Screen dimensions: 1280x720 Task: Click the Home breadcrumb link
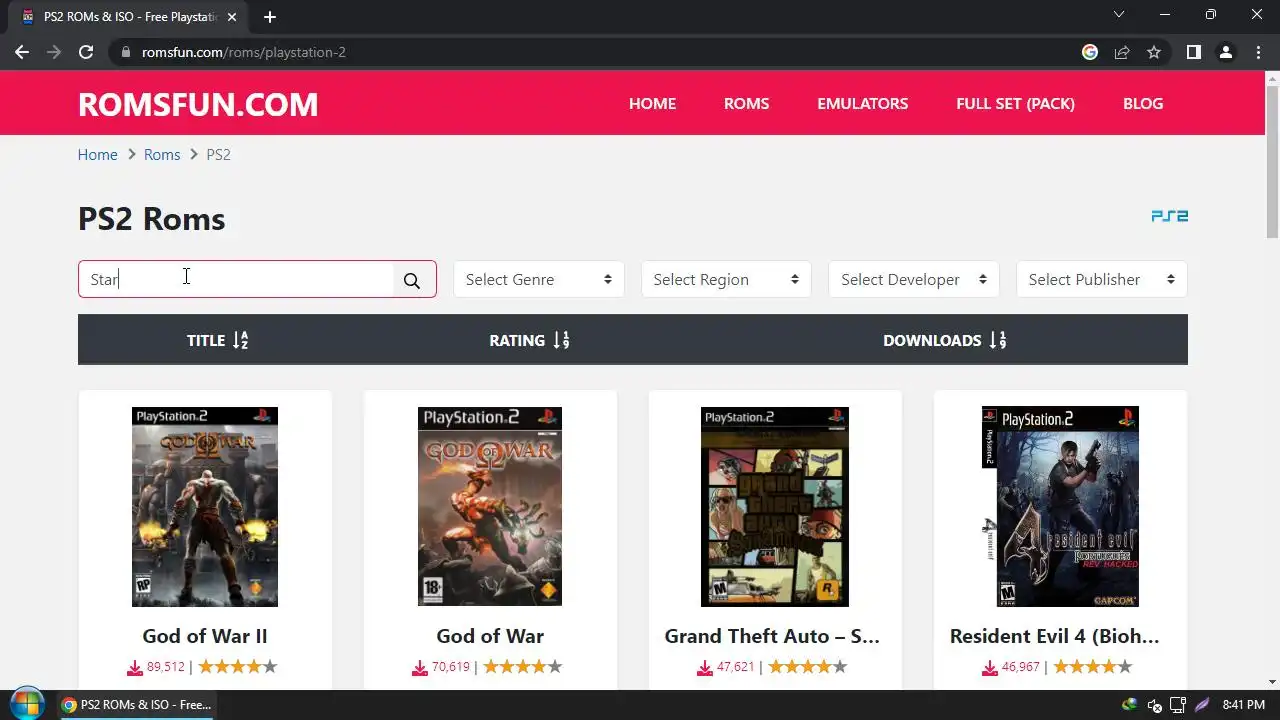98,155
